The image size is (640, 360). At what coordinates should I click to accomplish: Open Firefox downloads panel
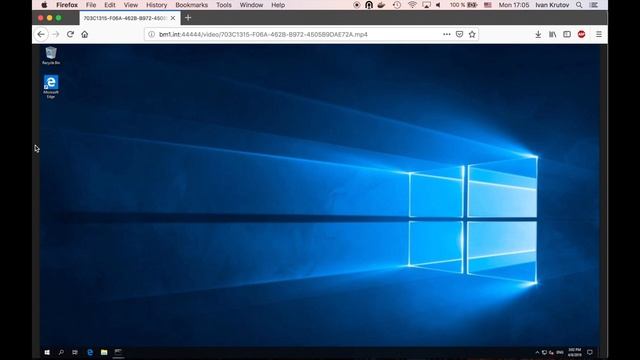pos(538,34)
